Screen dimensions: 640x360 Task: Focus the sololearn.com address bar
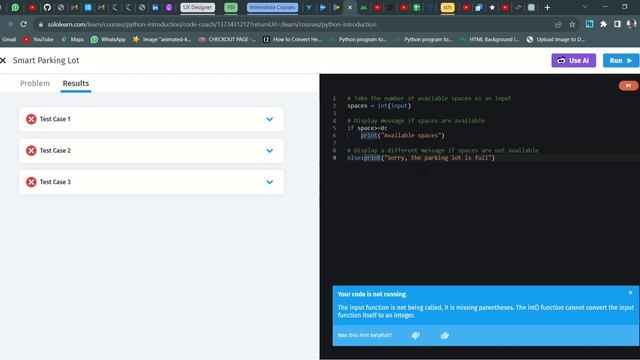point(212,24)
